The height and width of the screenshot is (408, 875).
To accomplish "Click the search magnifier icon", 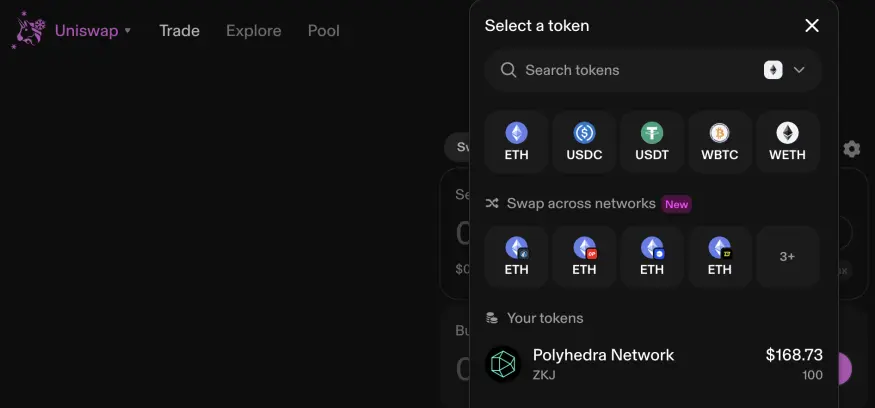I will (x=508, y=70).
